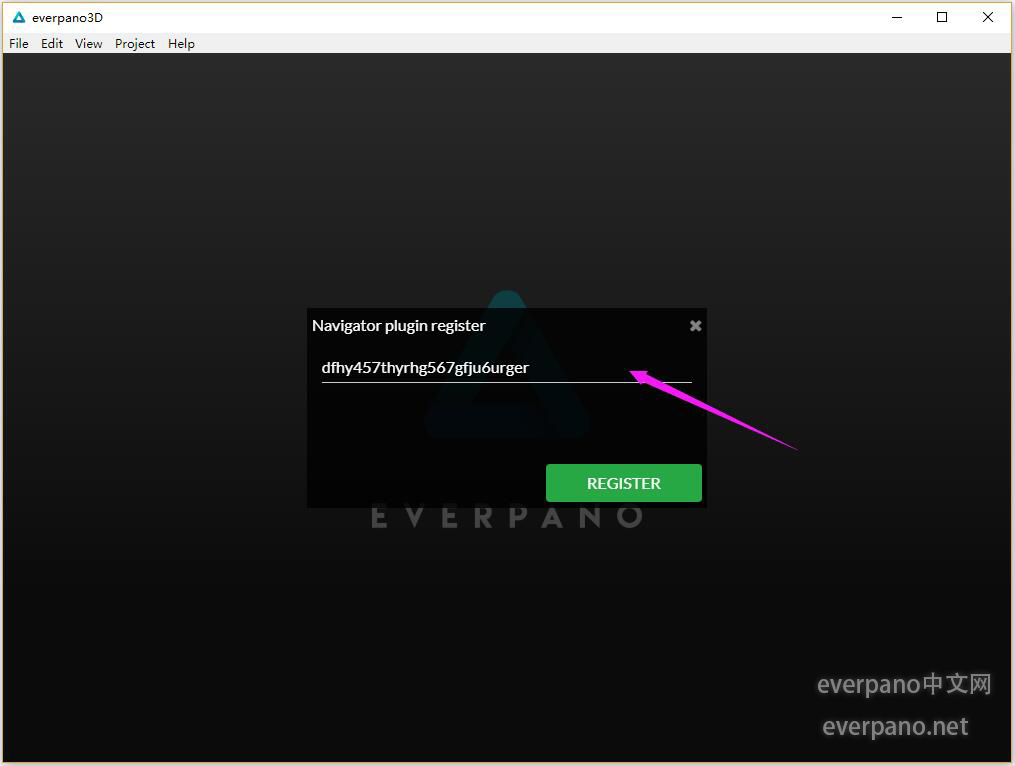
Task: Open the Project menu
Action: [x=135, y=44]
